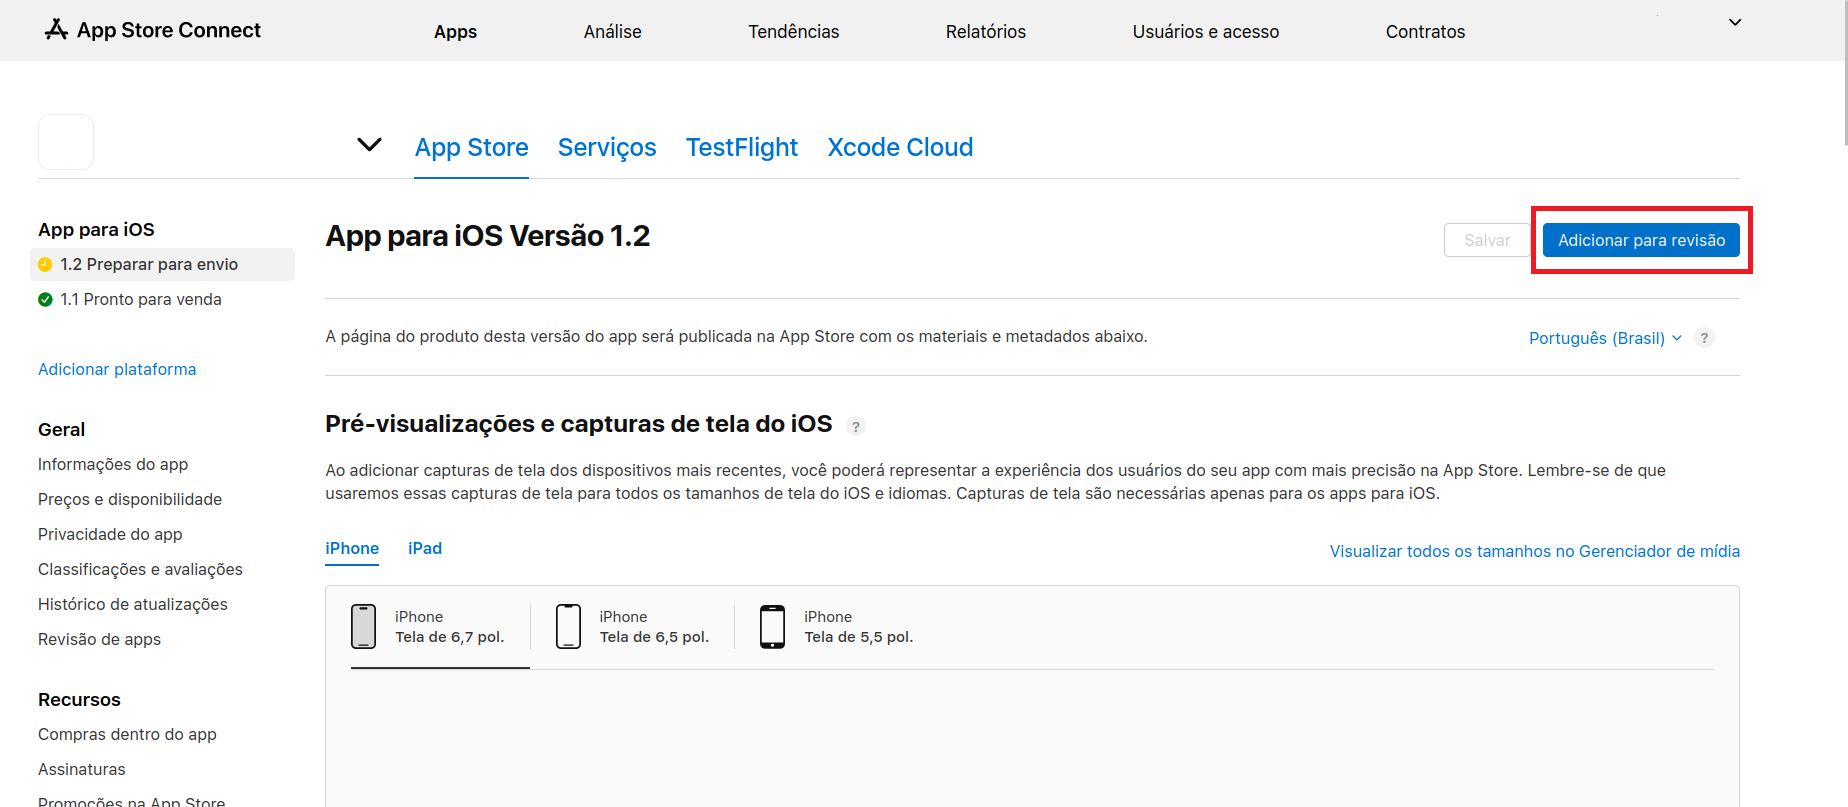The height and width of the screenshot is (807, 1848).
Task: Switch to the TestFlight tab
Action: 742,147
